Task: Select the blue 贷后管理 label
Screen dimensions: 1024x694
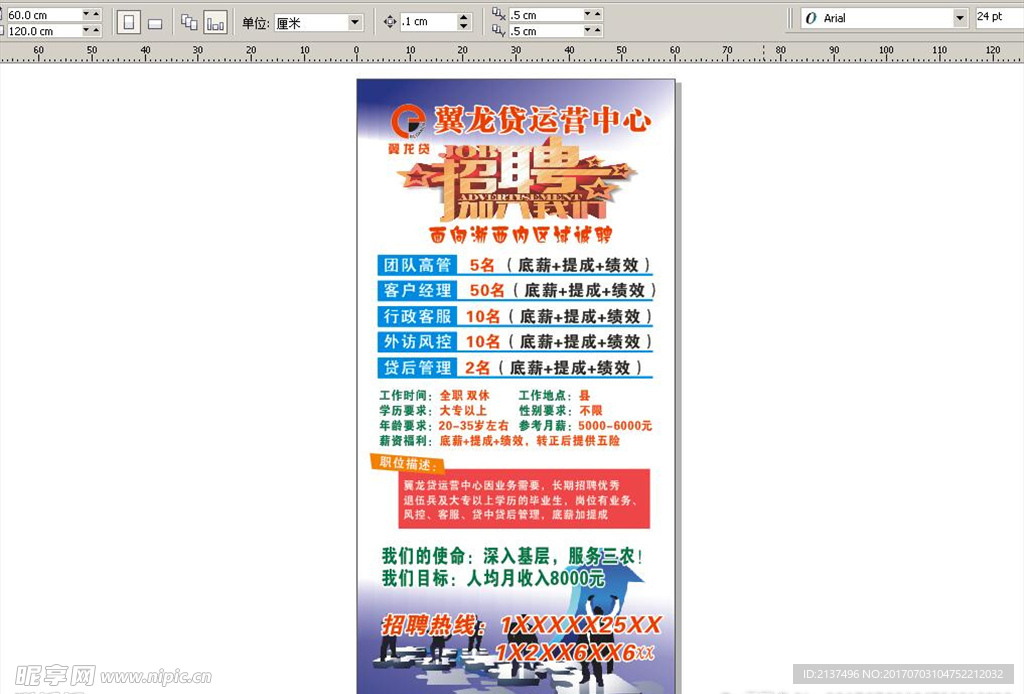Action: (417, 368)
